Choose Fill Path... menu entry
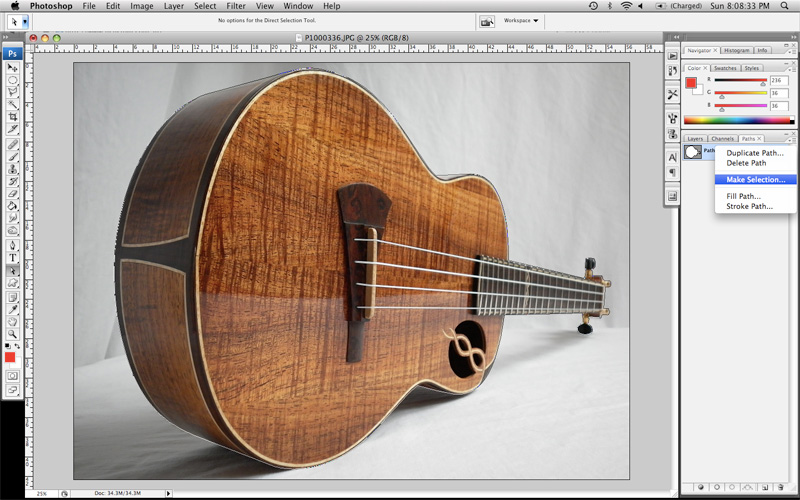The height and width of the screenshot is (500, 800). pyautogui.click(x=743, y=196)
